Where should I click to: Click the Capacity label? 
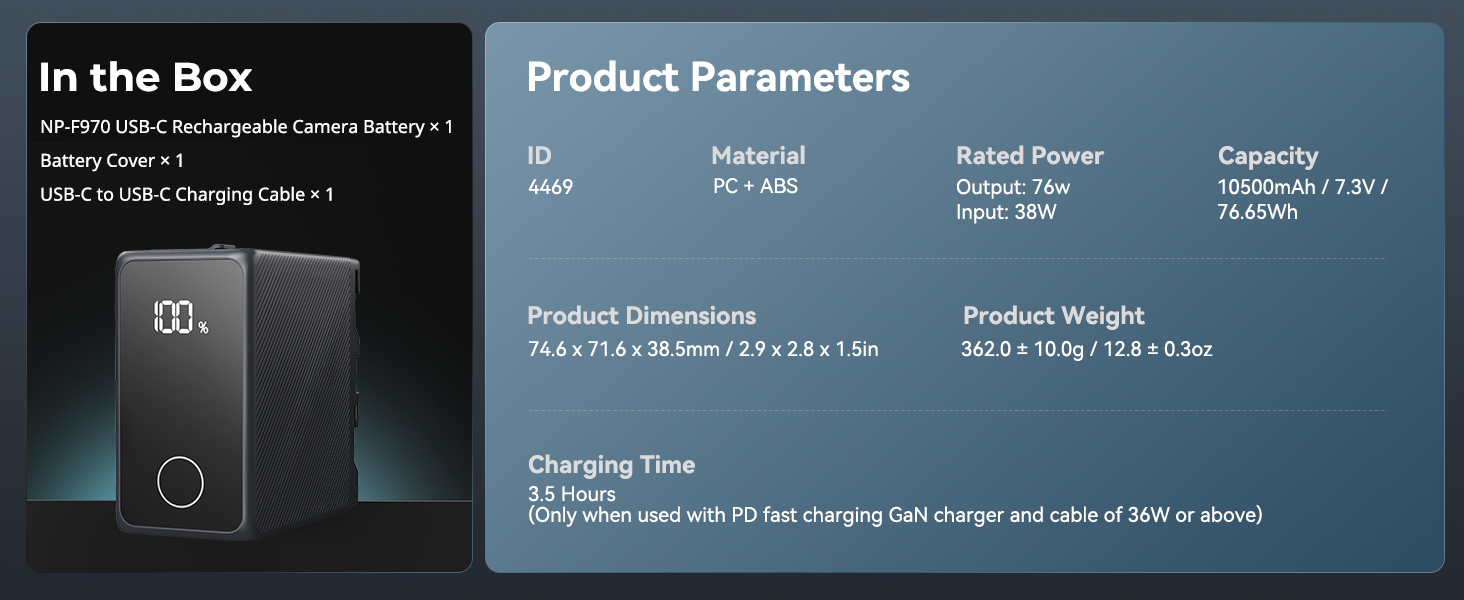1267,156
